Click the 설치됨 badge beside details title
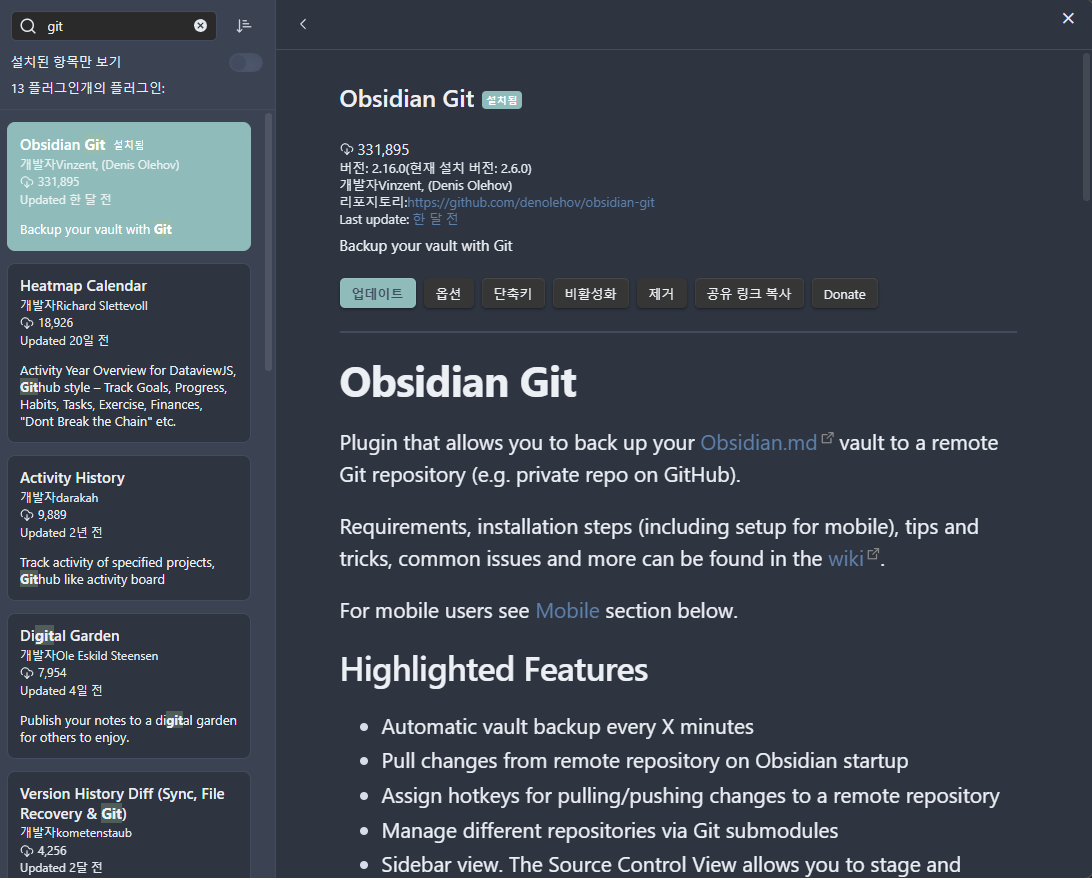 [x=502, y=100]
